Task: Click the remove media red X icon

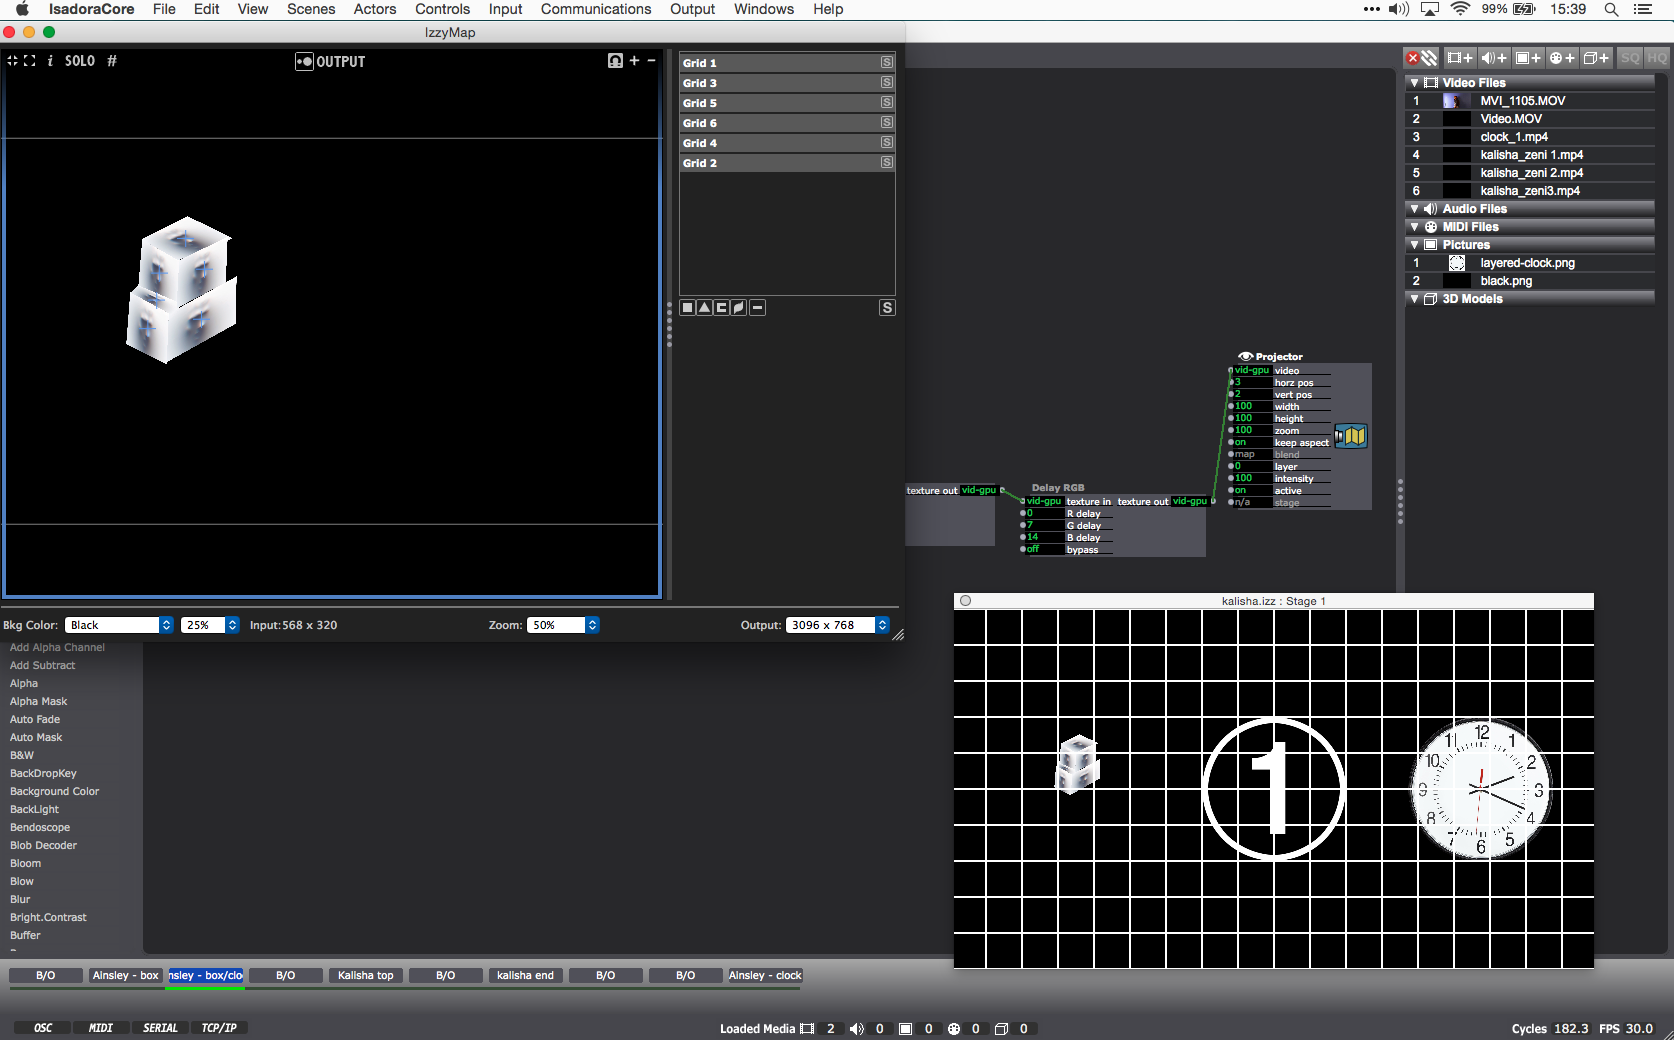Action: click(x=1413, y=58)
